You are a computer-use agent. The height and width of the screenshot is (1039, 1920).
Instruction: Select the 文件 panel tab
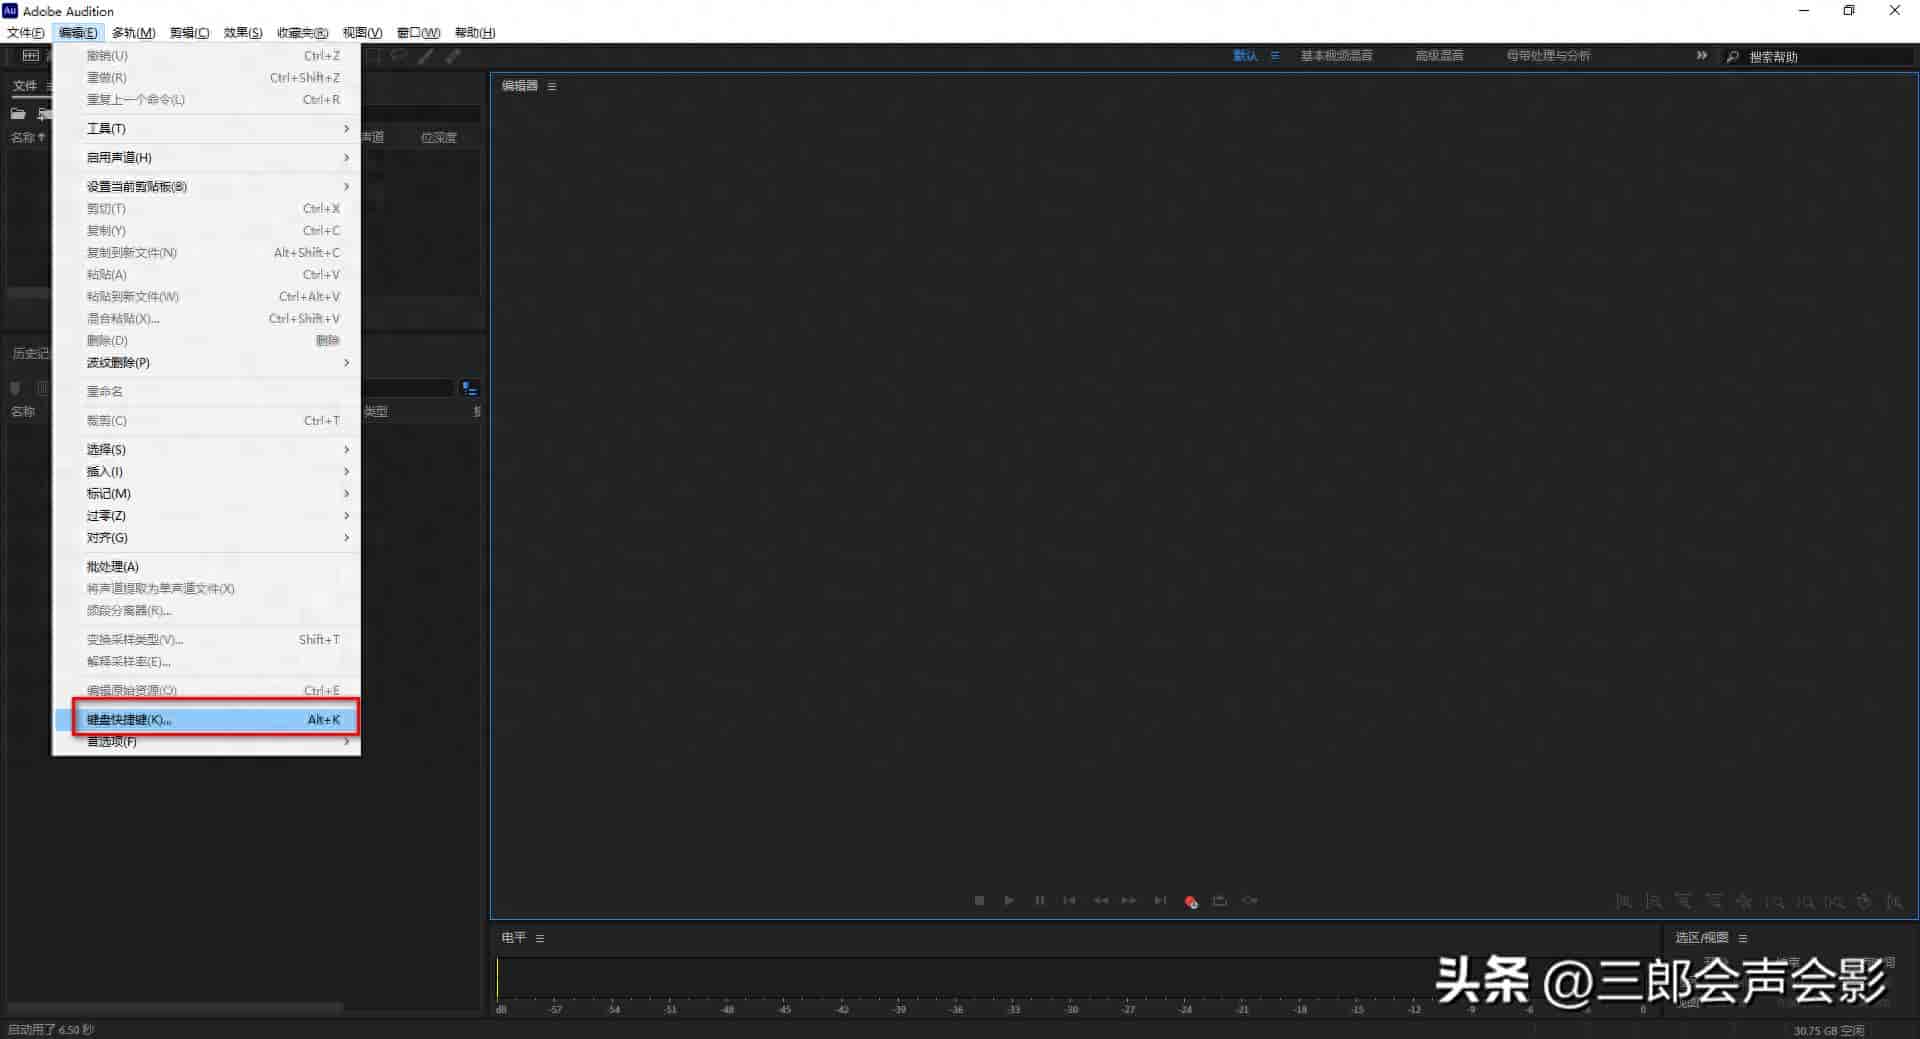click(x=25, y=86)
